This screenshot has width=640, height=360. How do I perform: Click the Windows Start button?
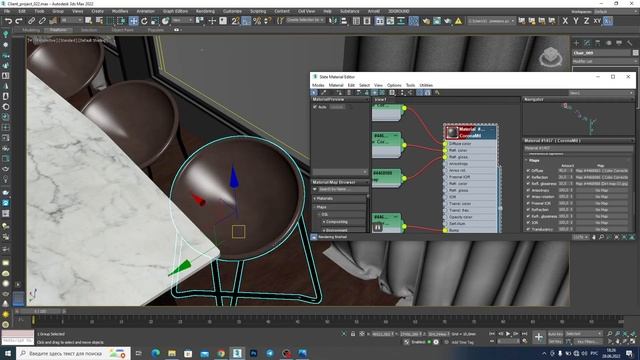[x=8, y=353]
